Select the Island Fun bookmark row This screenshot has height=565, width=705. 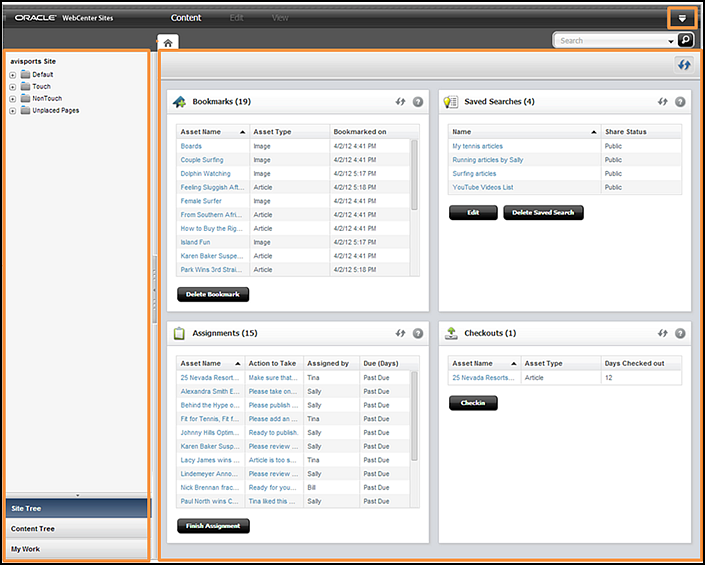pyautogui.click(x=294, y=242)
